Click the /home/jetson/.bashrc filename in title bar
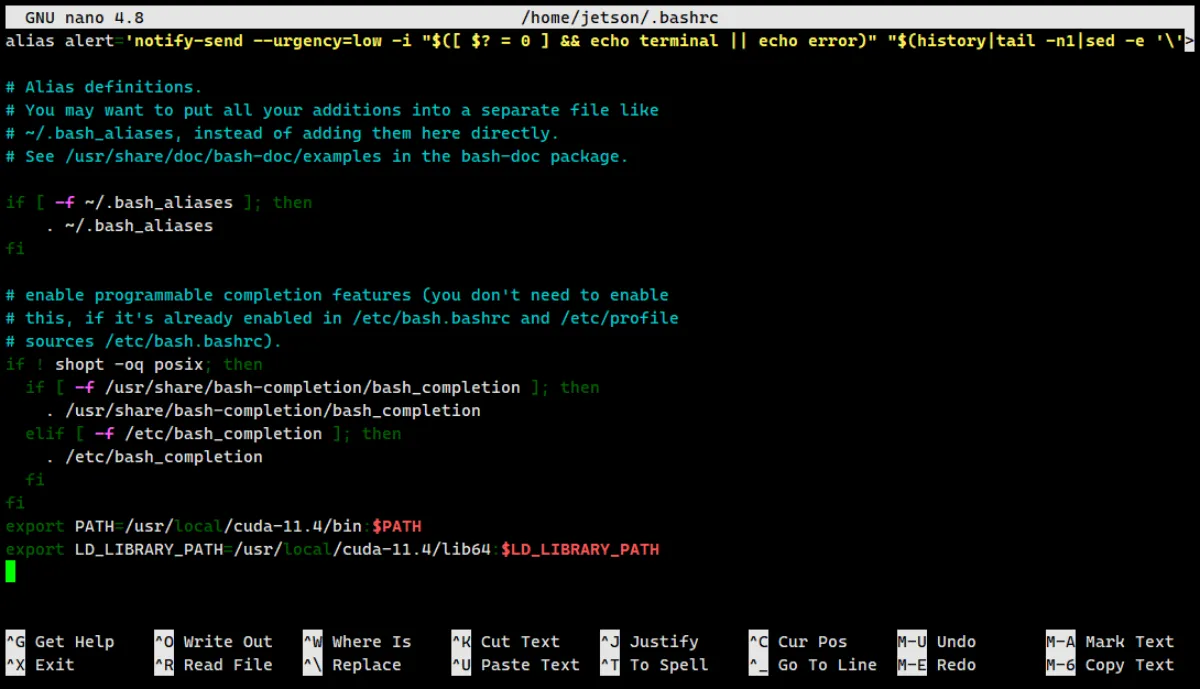 [x=620, y=18]
